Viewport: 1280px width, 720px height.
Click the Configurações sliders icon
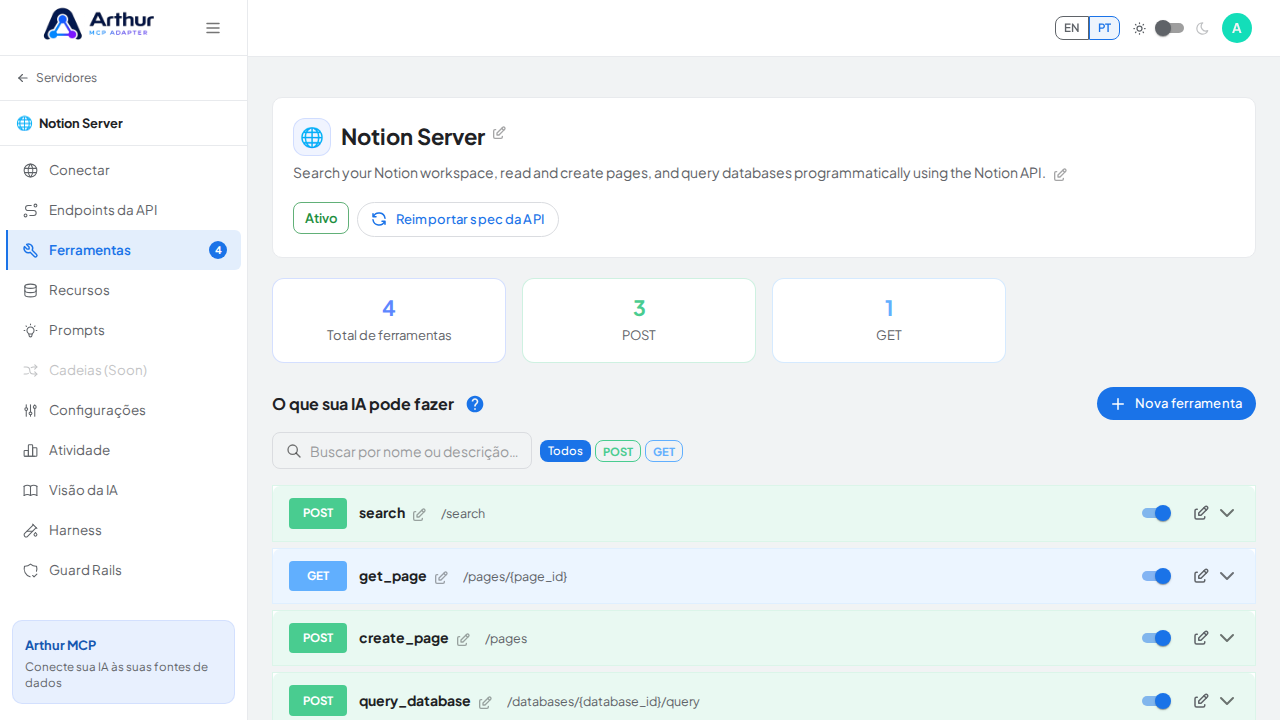pyautogui.click(x=31, y=410)
